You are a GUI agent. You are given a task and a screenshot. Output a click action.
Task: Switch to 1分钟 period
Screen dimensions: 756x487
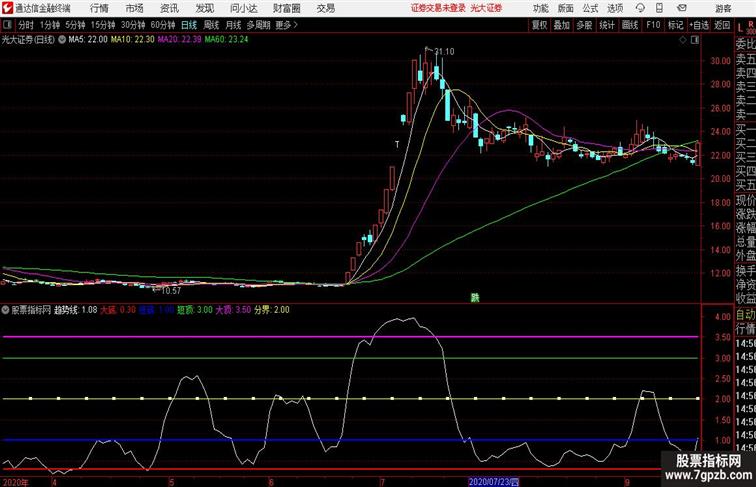click(x=50, y=25)
